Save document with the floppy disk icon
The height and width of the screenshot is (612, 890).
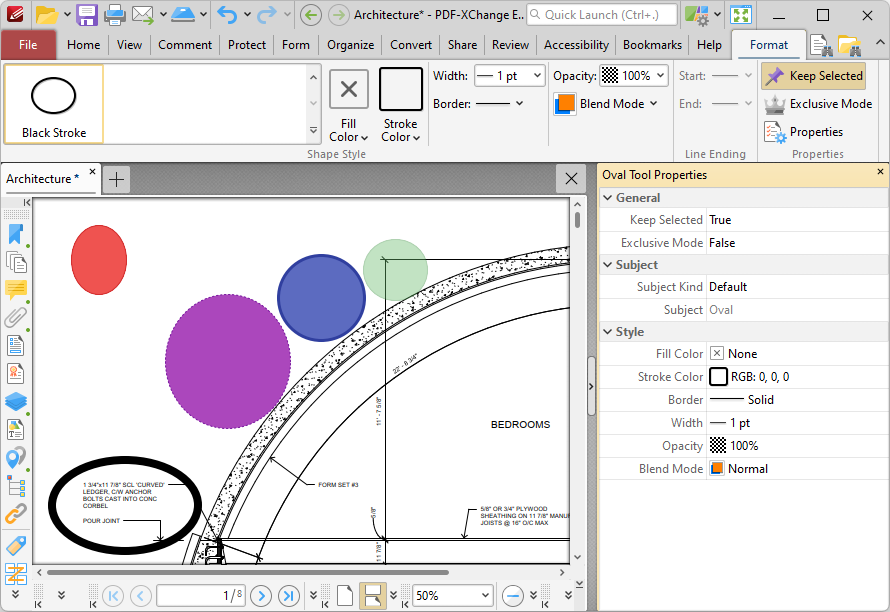point(87,15)
